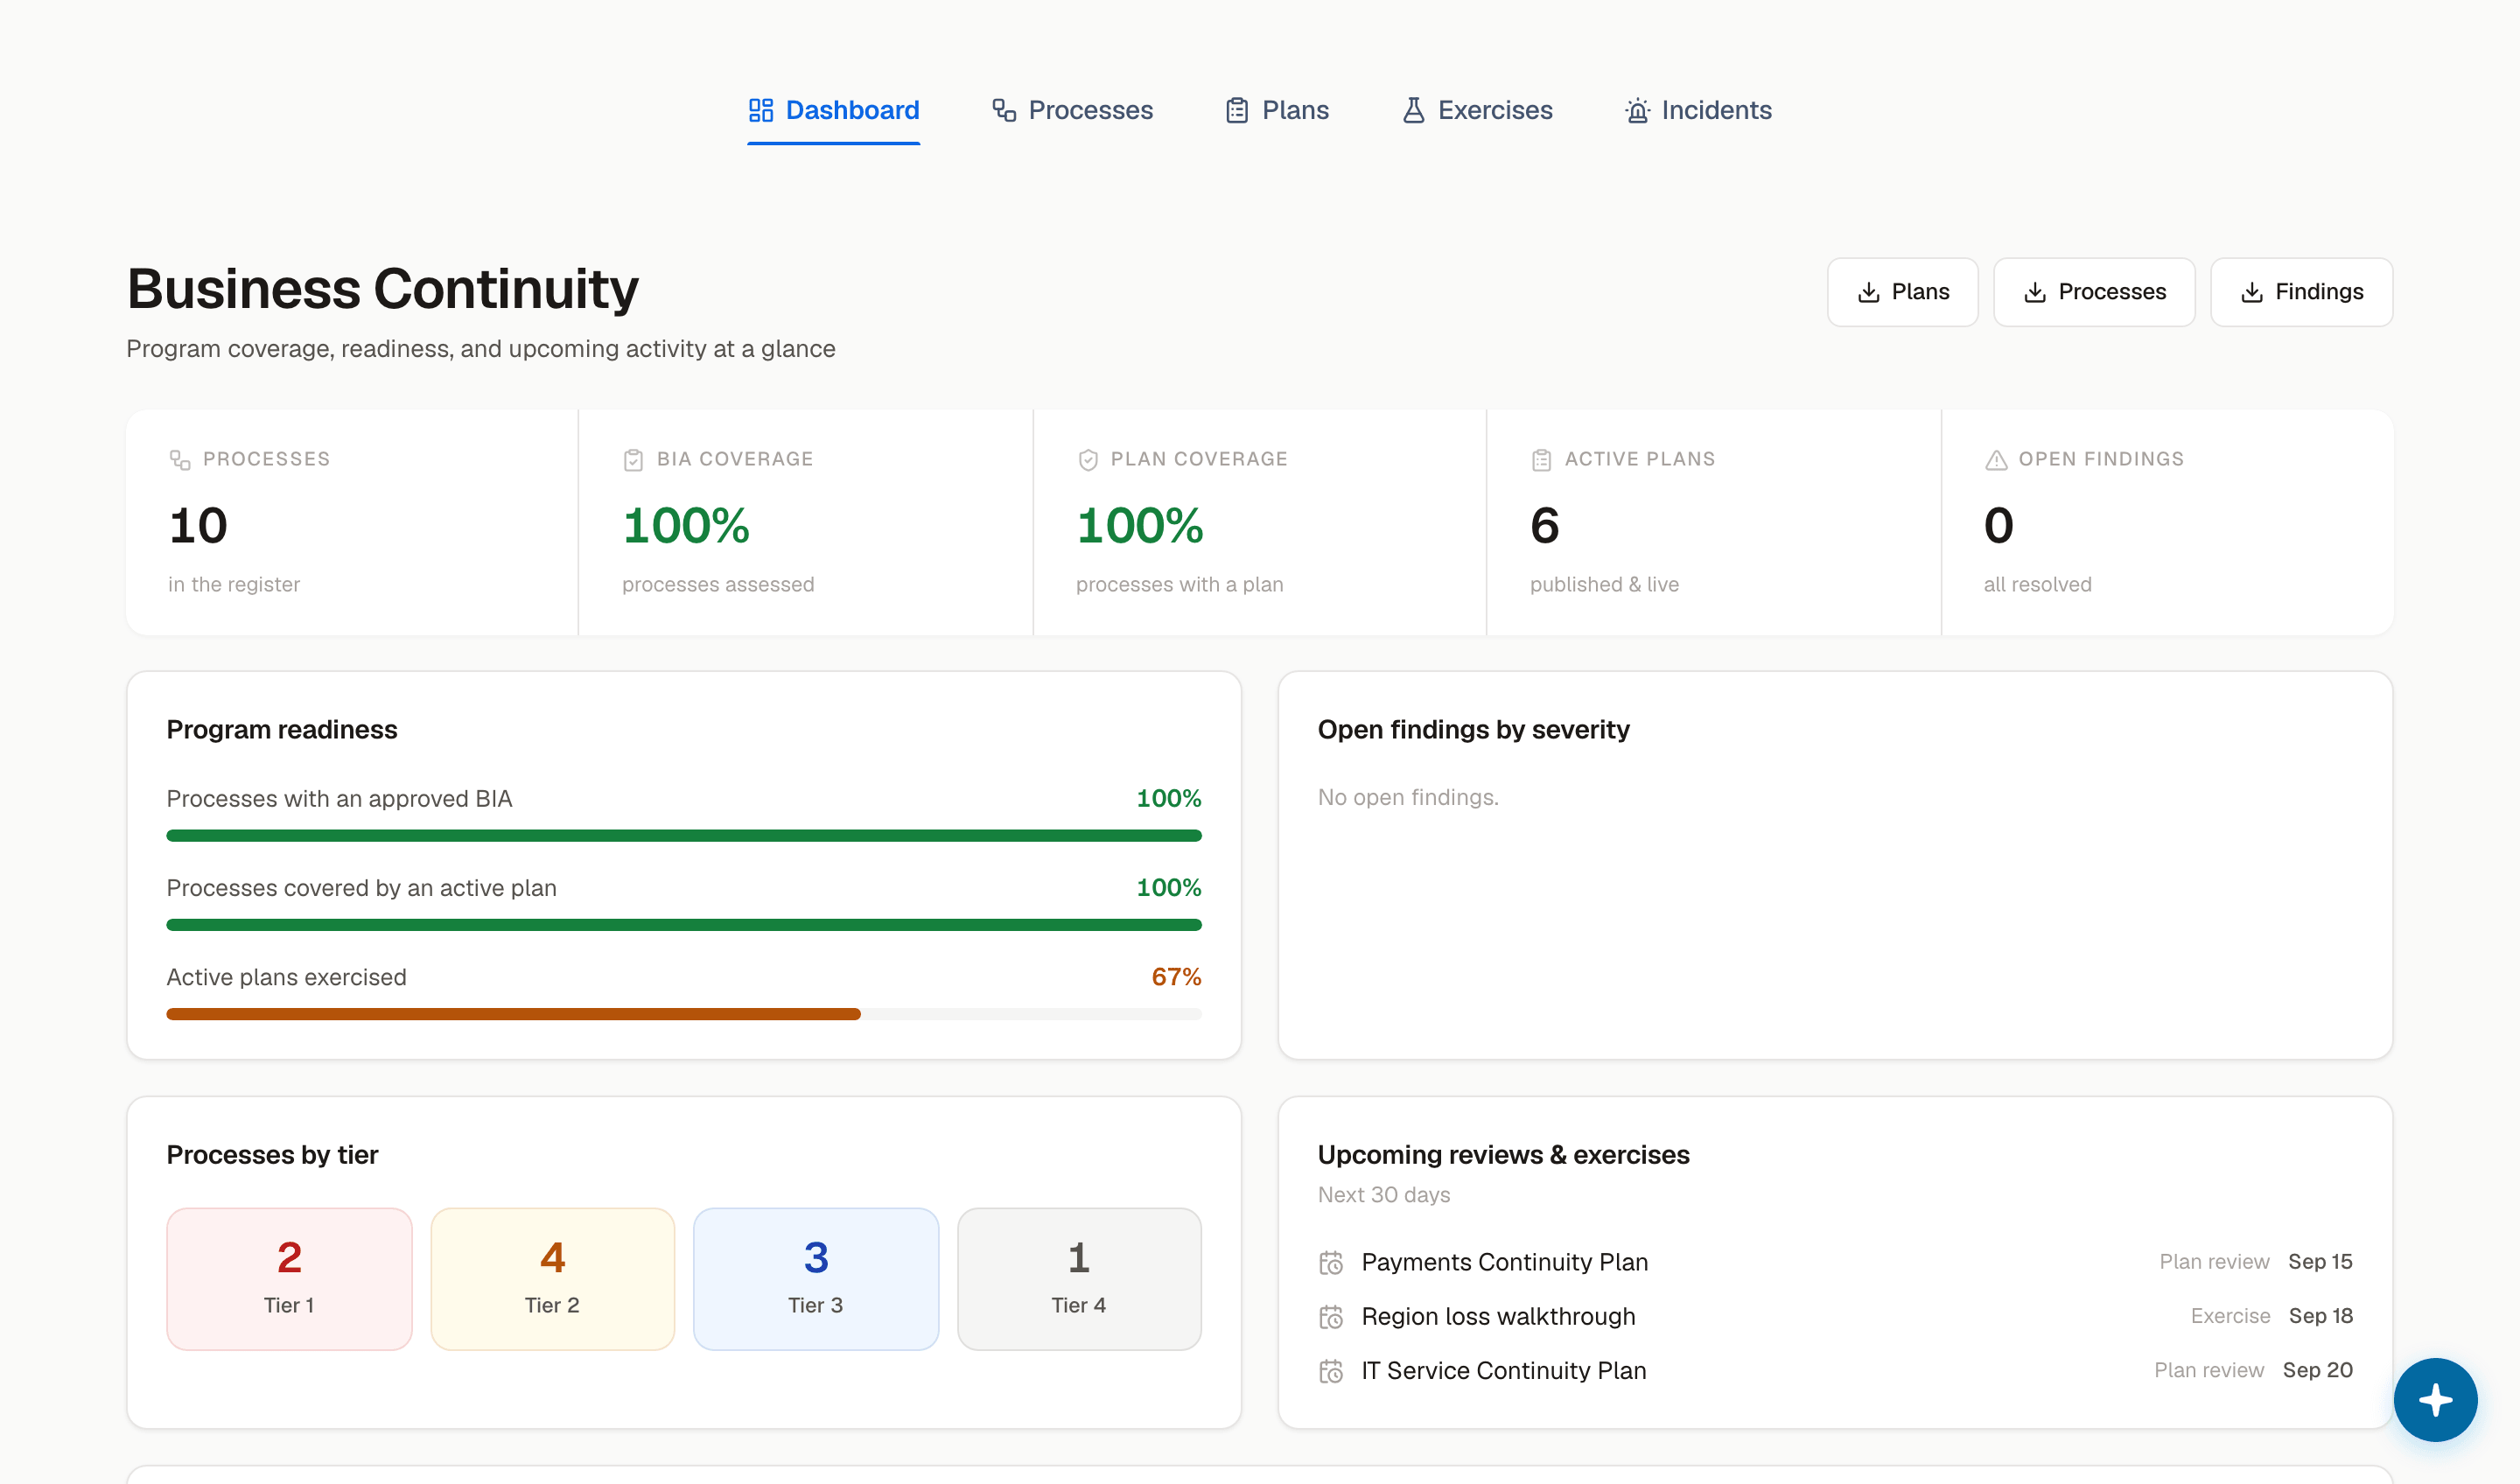Click the BIA Coverage clipboard-check icon
This screenshot has height=1484, width=2520.
pyautogui.click(x=633, y=460)
